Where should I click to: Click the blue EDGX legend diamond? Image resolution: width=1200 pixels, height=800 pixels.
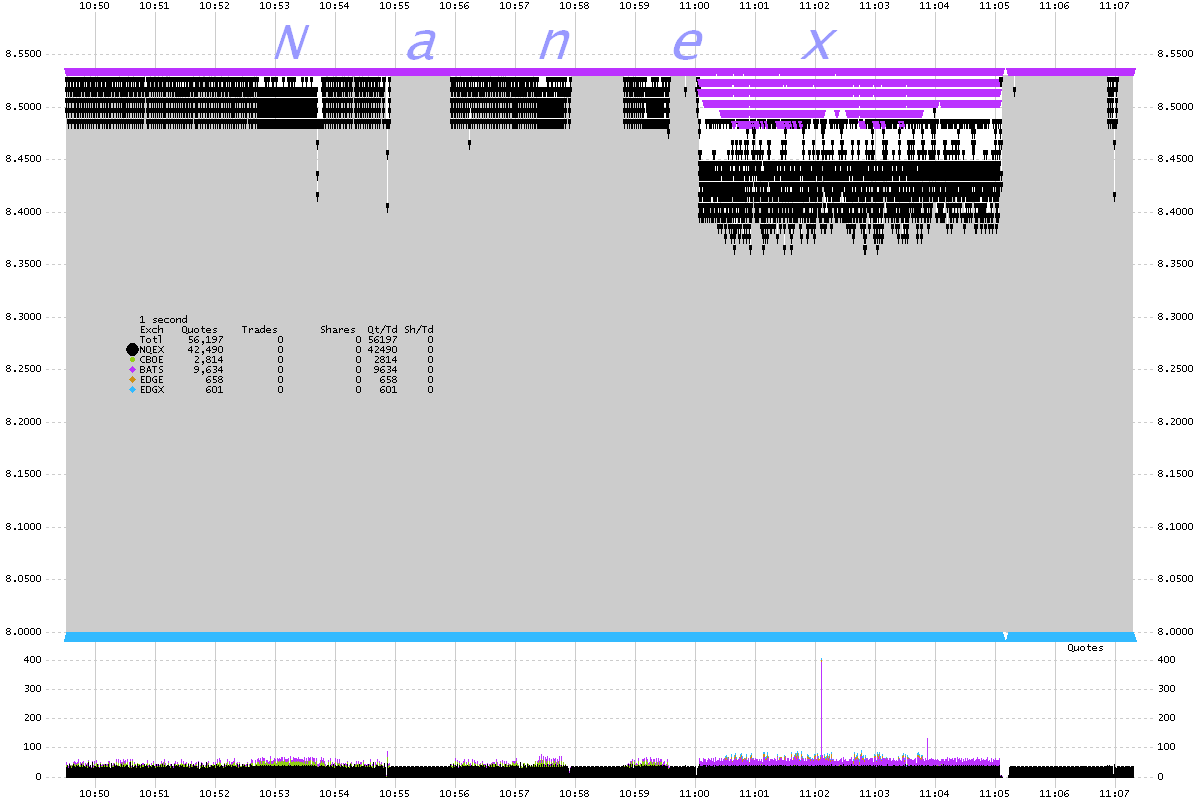coord(132,390)
